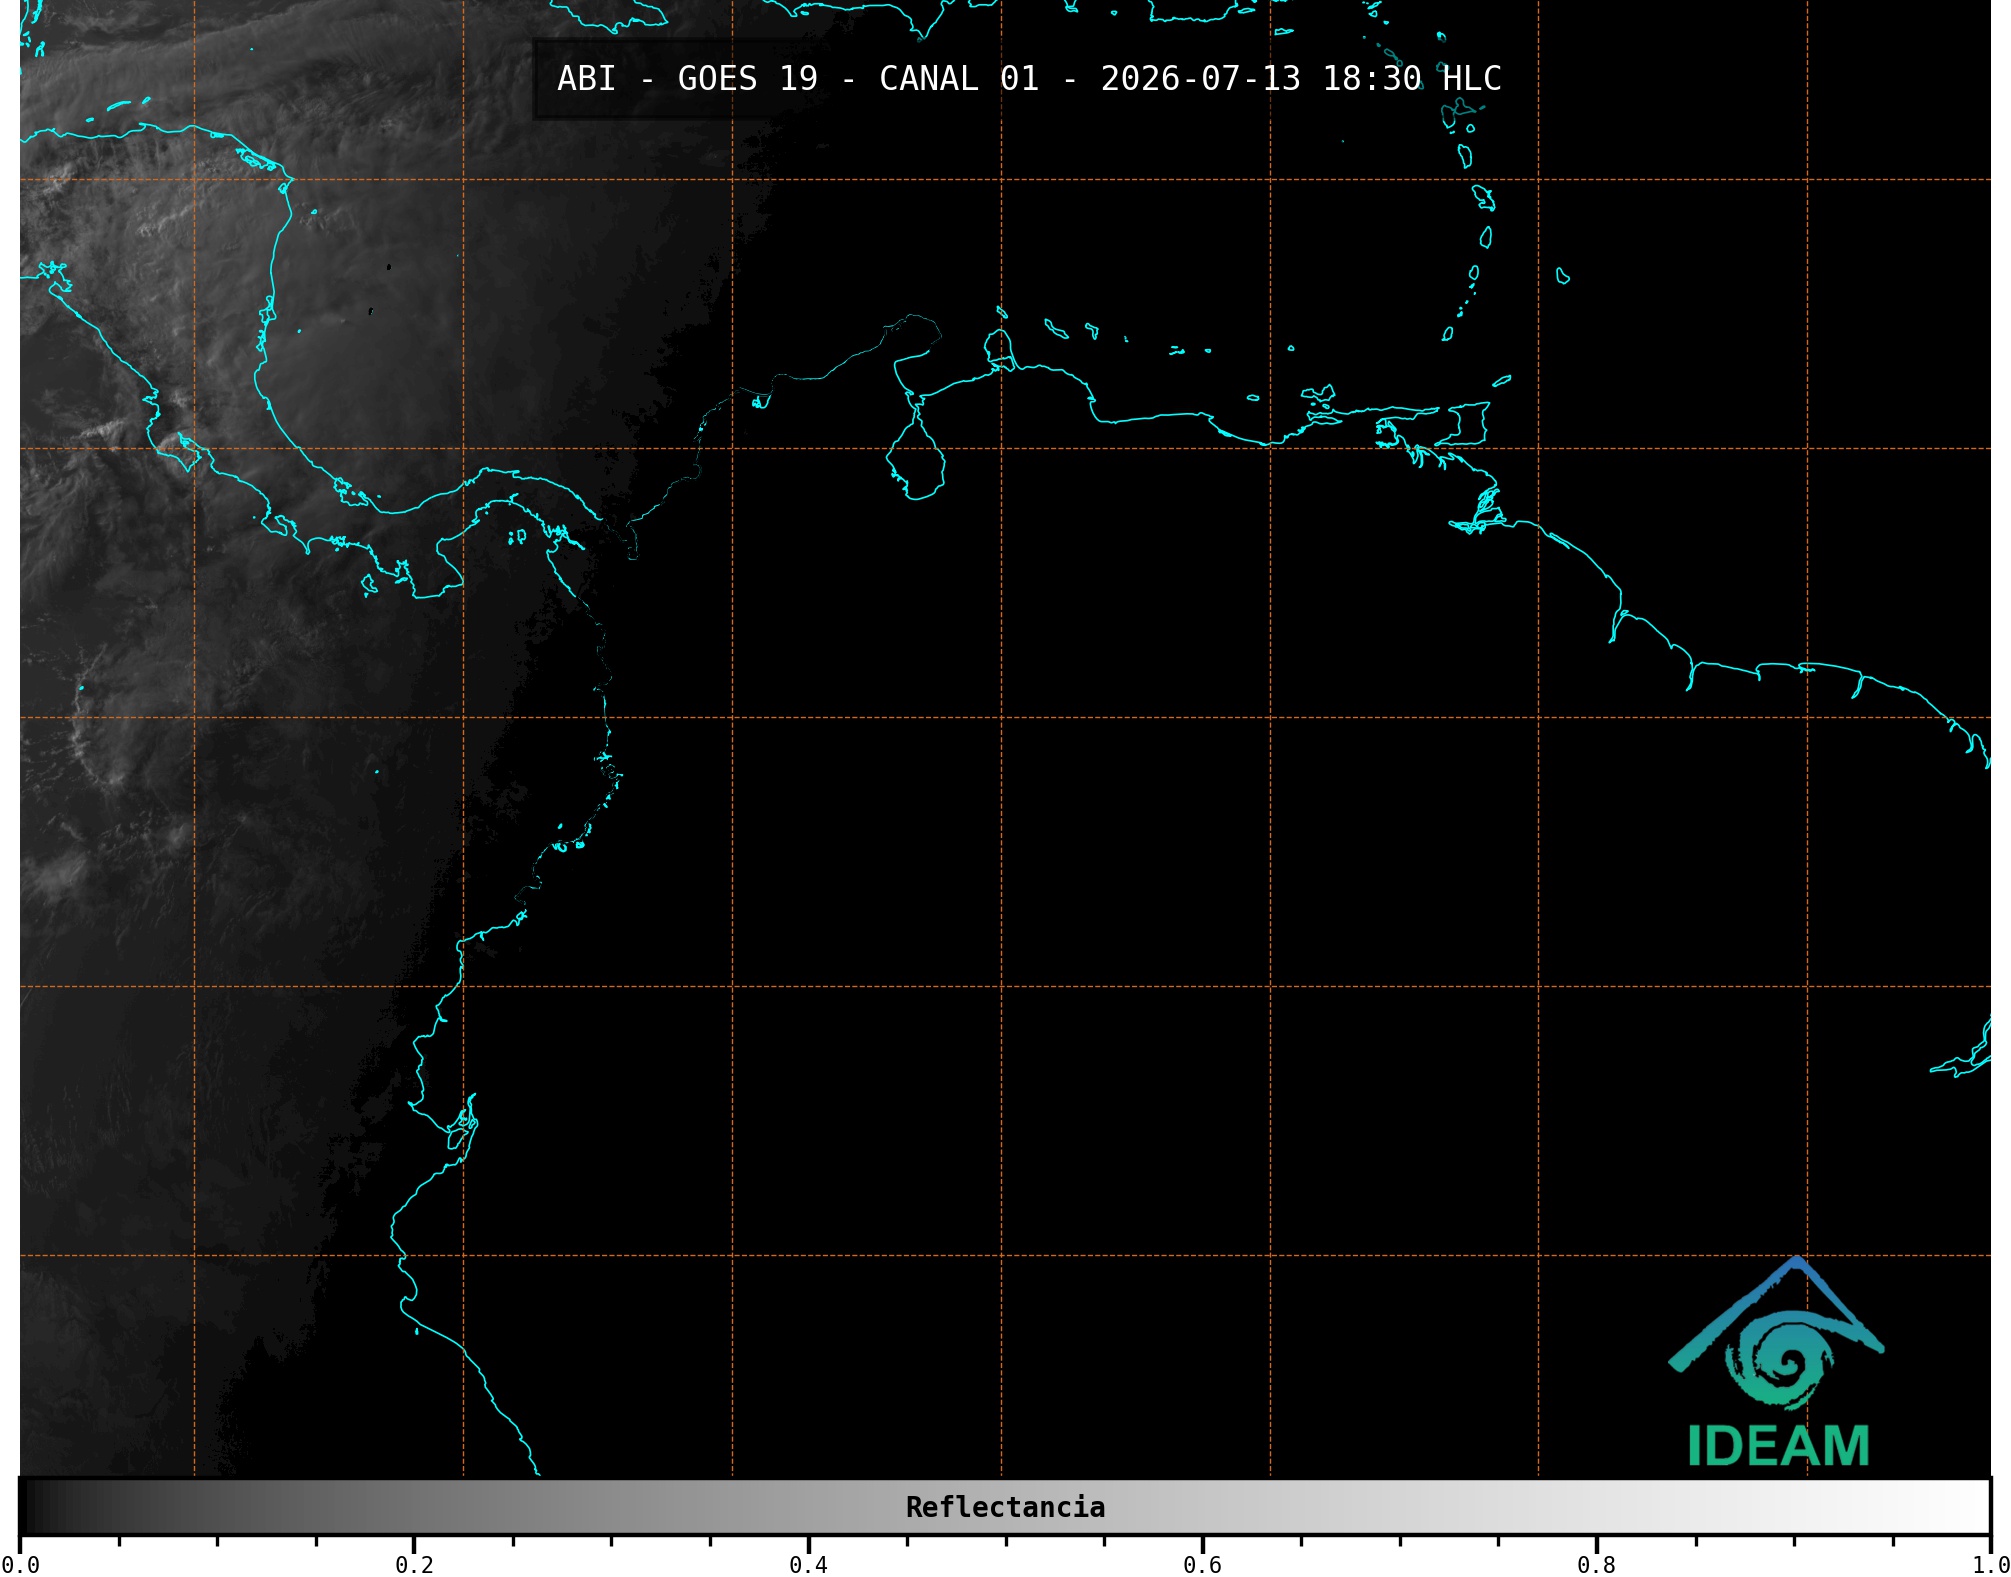Click the Reflectancia colorbar label
The width and height of the screenshot is (2011, 1577).
pos(1005,1507)
